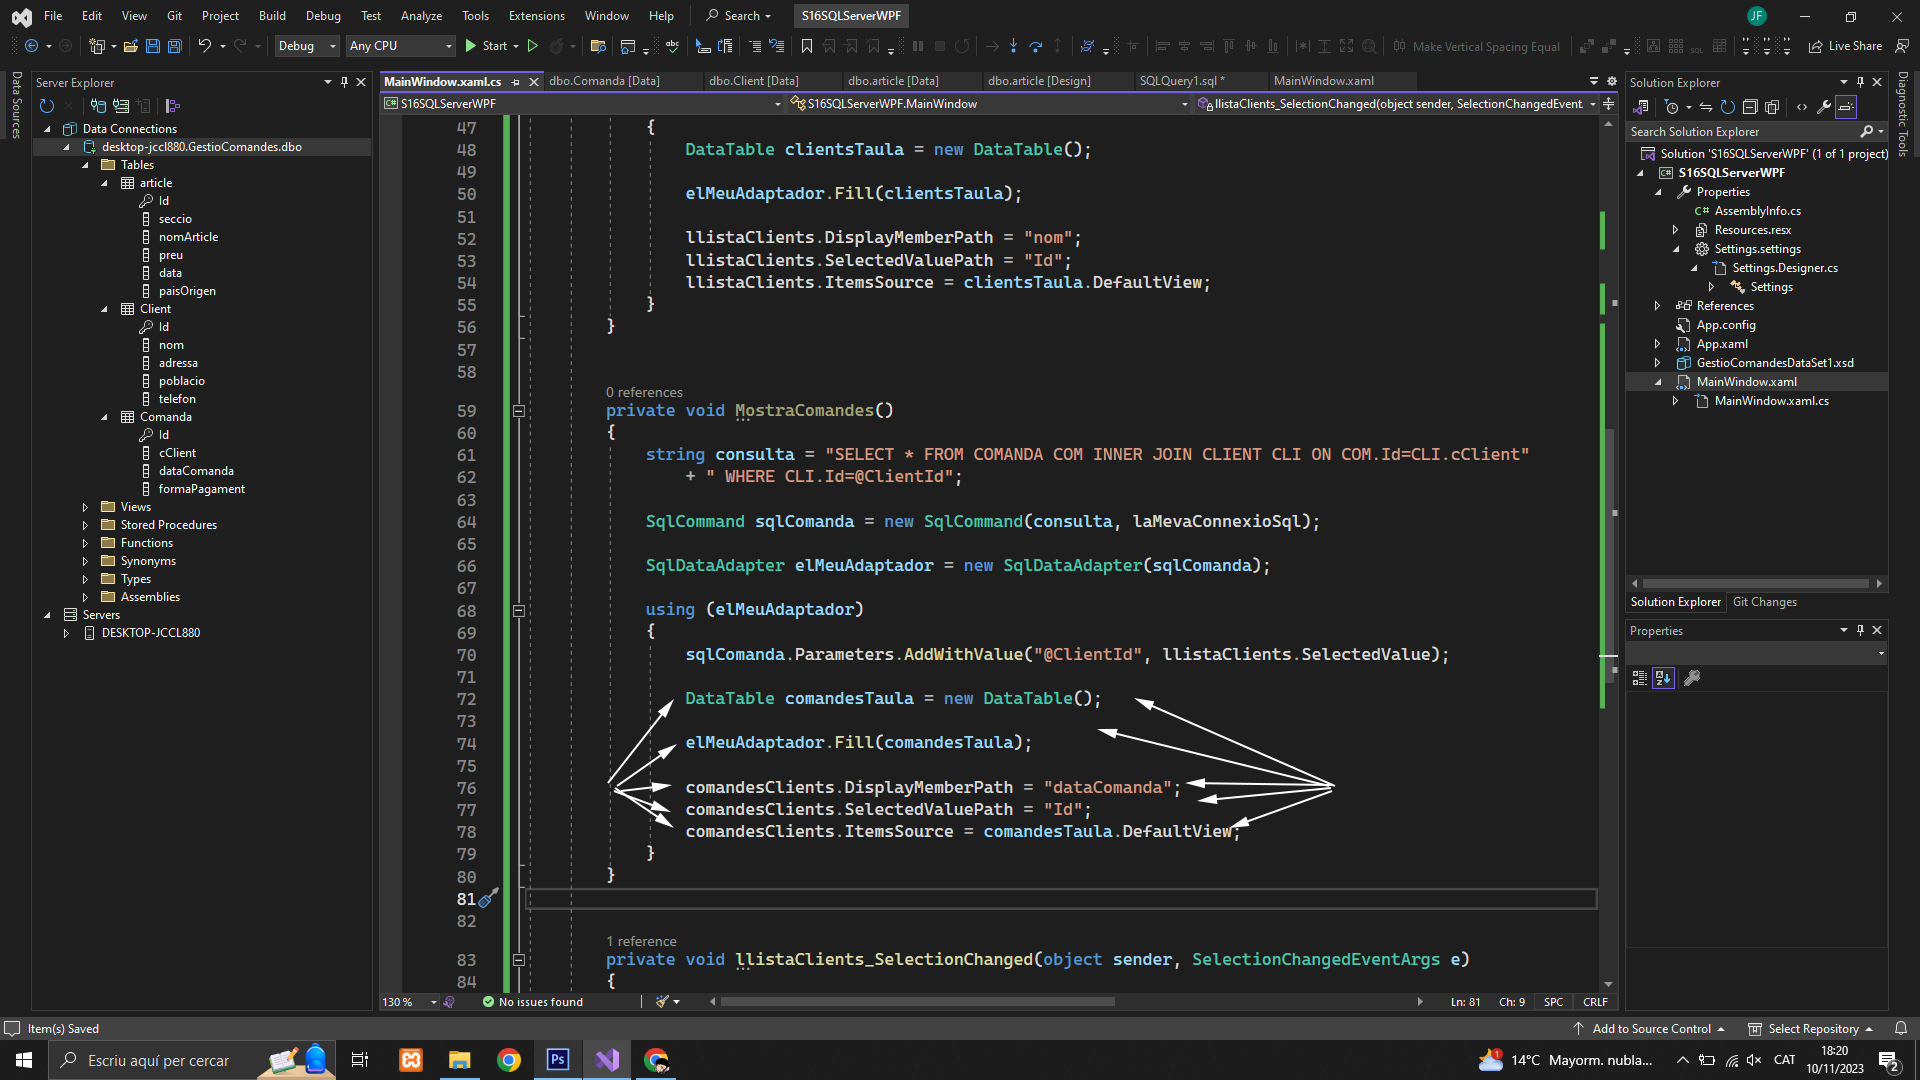Open the Build menu
This screenshot has width=1920, height=1080.
(271, 15)
